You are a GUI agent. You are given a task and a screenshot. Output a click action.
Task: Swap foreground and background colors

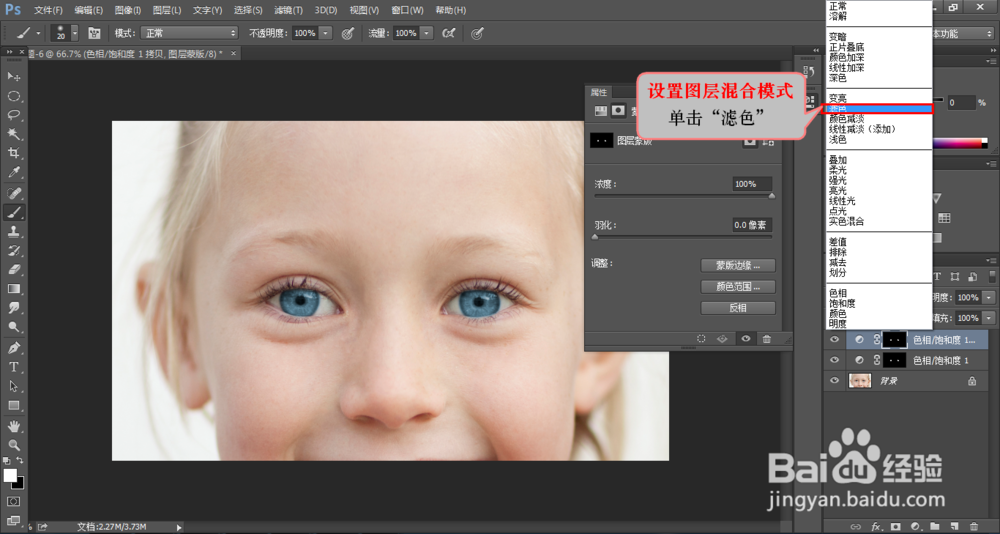[x=20, y=461]
